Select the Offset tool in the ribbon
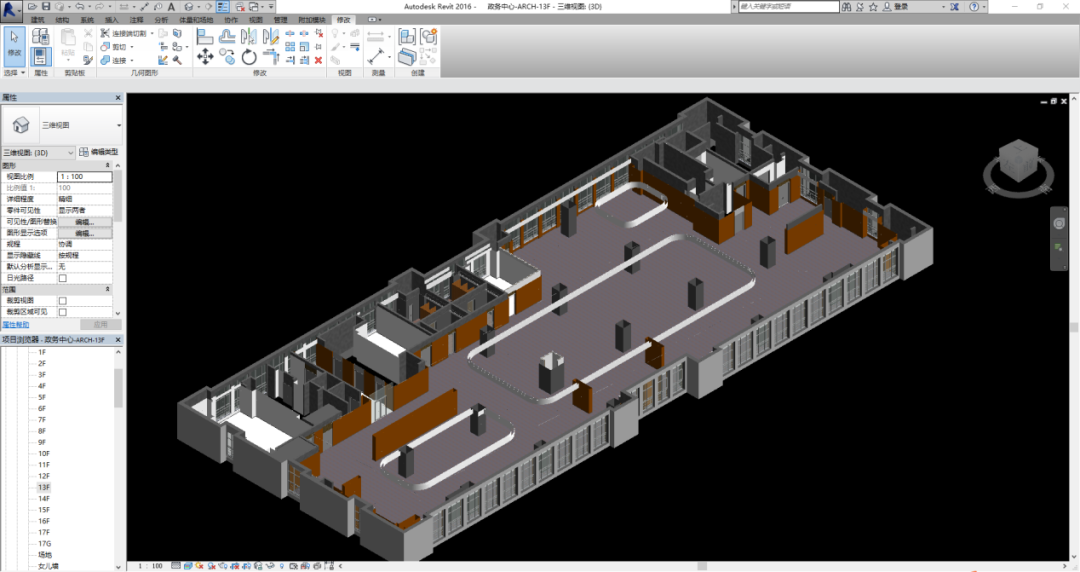This screenshot has width=1080, height=572. (227, 36)
